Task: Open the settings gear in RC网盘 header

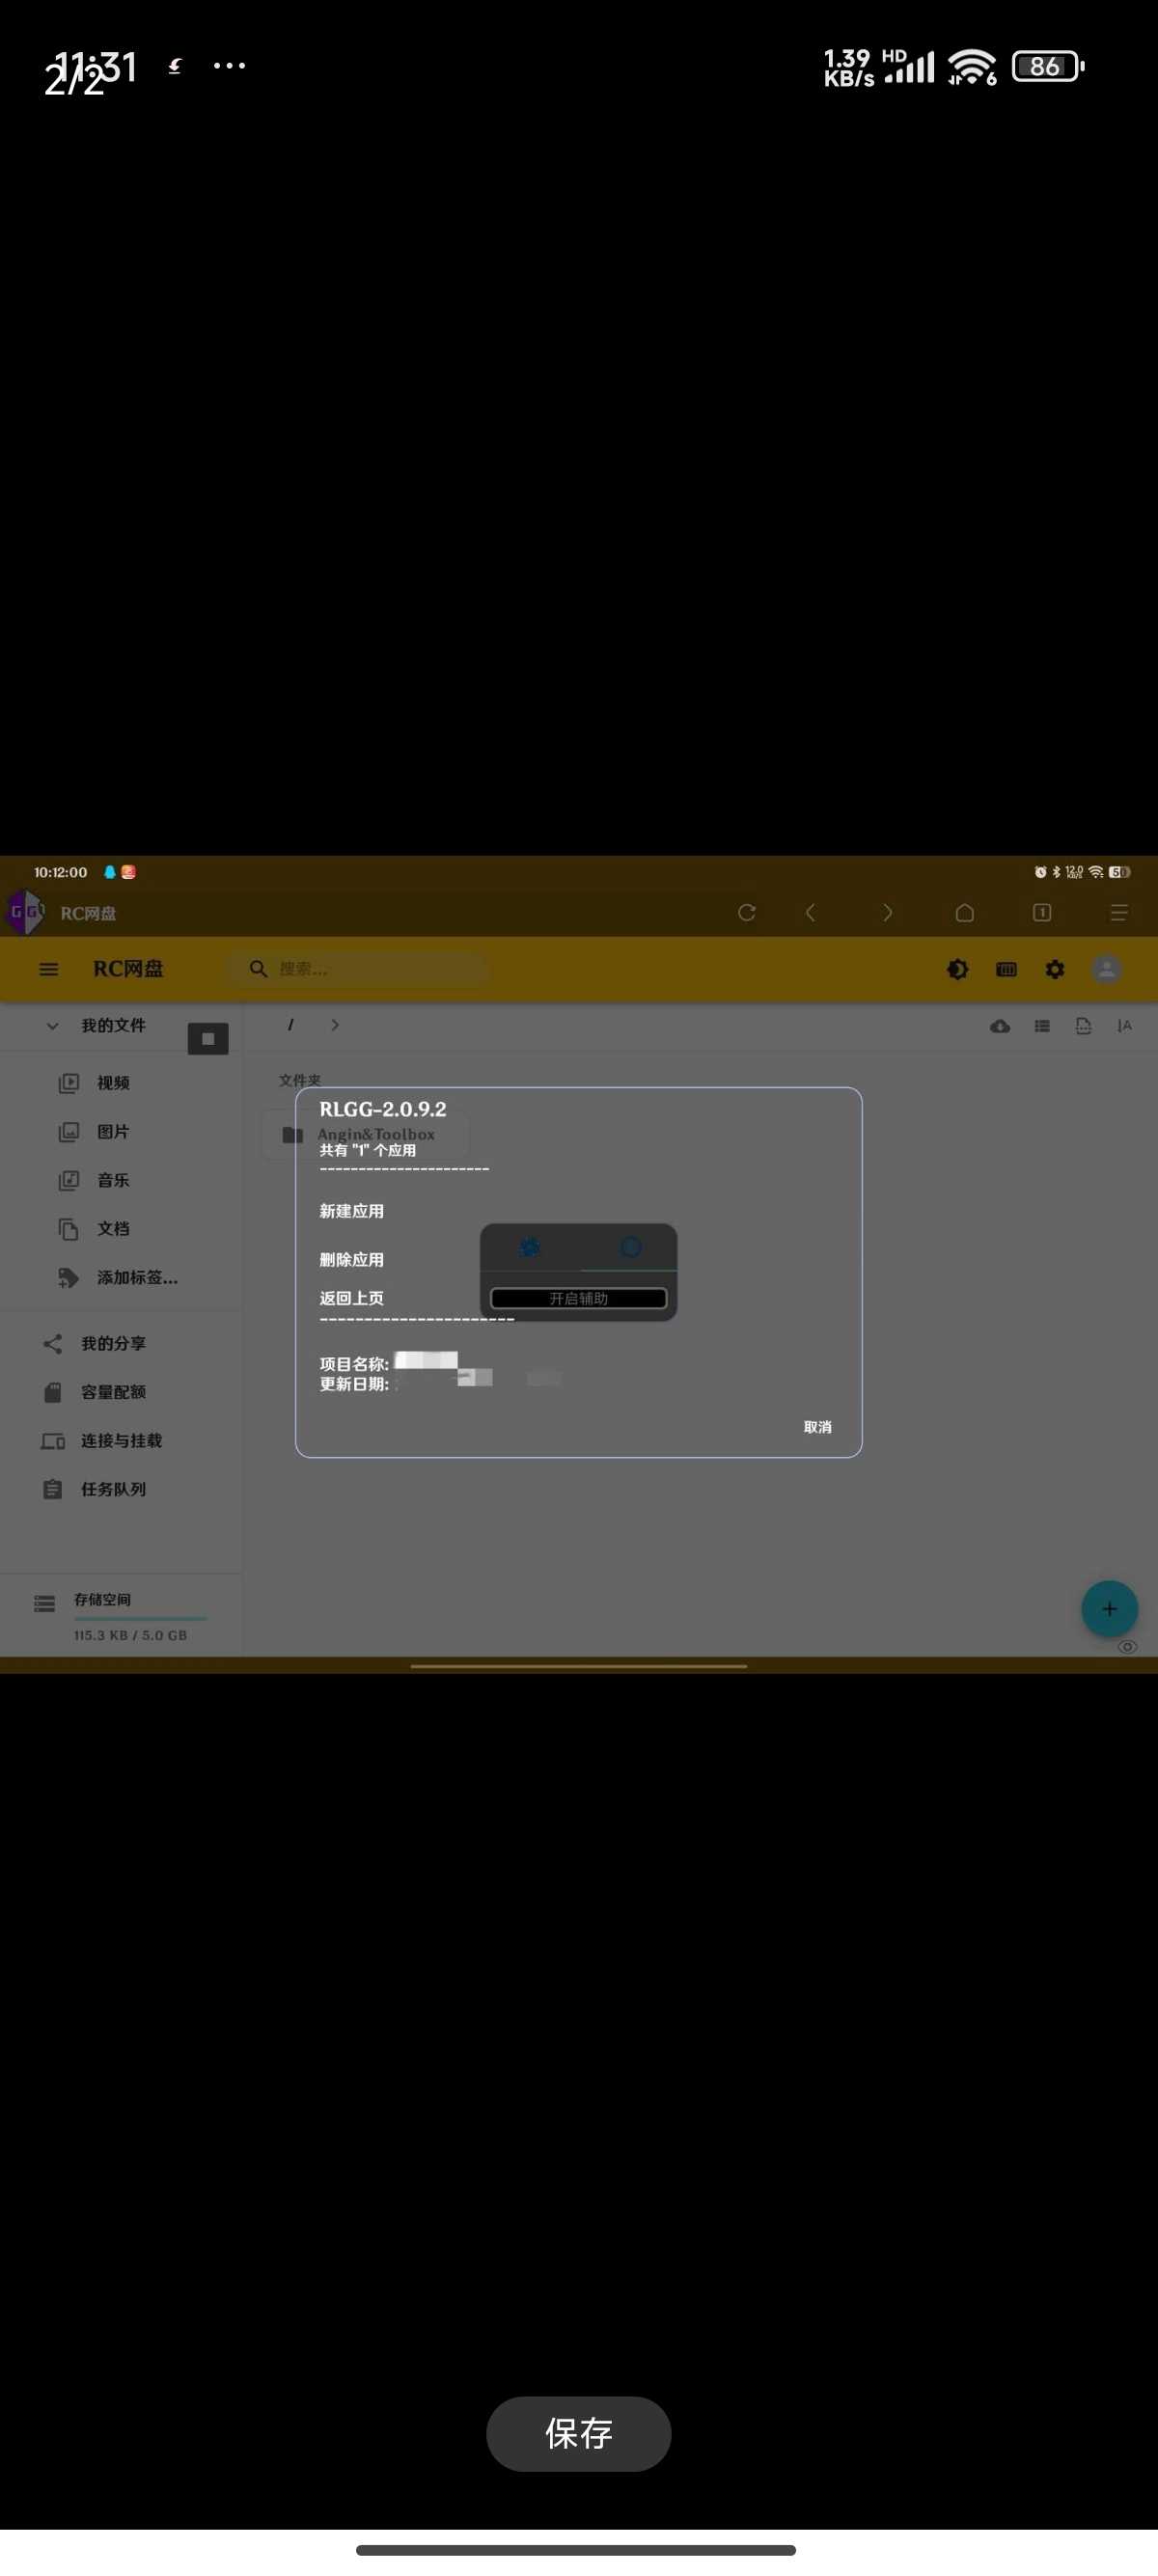Action: 1055,969
